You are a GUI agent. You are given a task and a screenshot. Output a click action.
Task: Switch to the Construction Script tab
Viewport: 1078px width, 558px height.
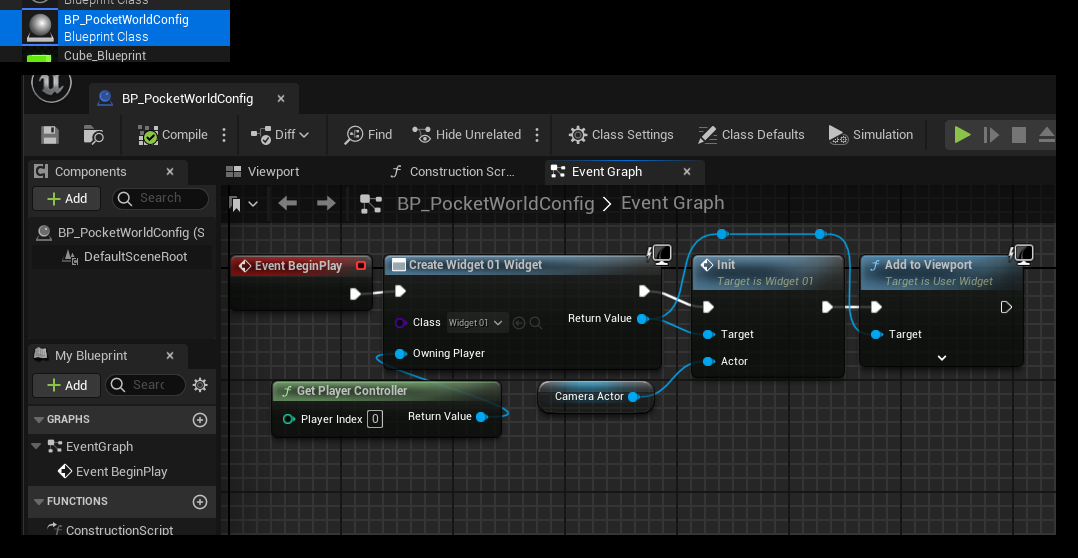(452, 172)
